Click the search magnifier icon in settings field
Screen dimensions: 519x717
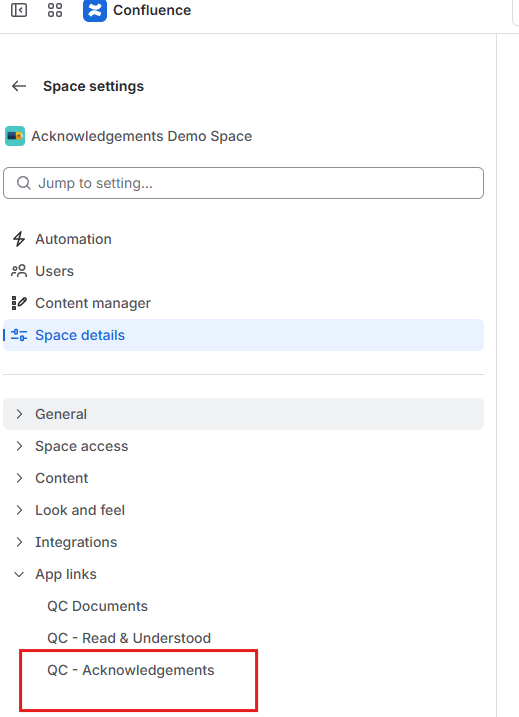click(23, 183)
